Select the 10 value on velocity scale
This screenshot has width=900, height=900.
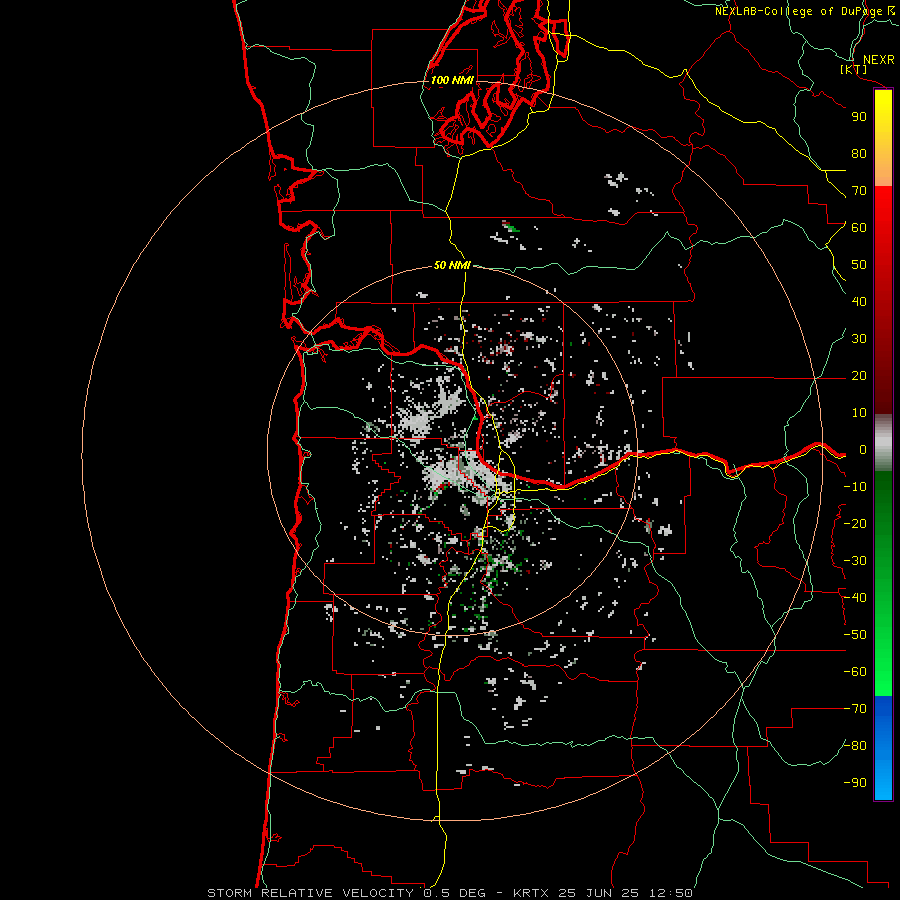click(859, 413)
